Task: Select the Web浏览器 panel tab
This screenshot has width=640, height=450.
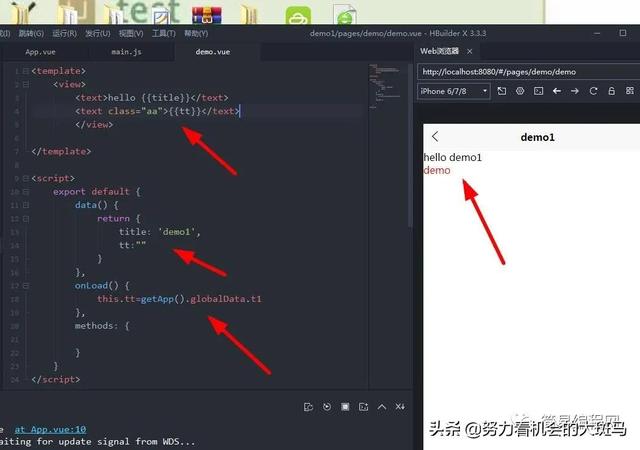Action: (439, 51)
